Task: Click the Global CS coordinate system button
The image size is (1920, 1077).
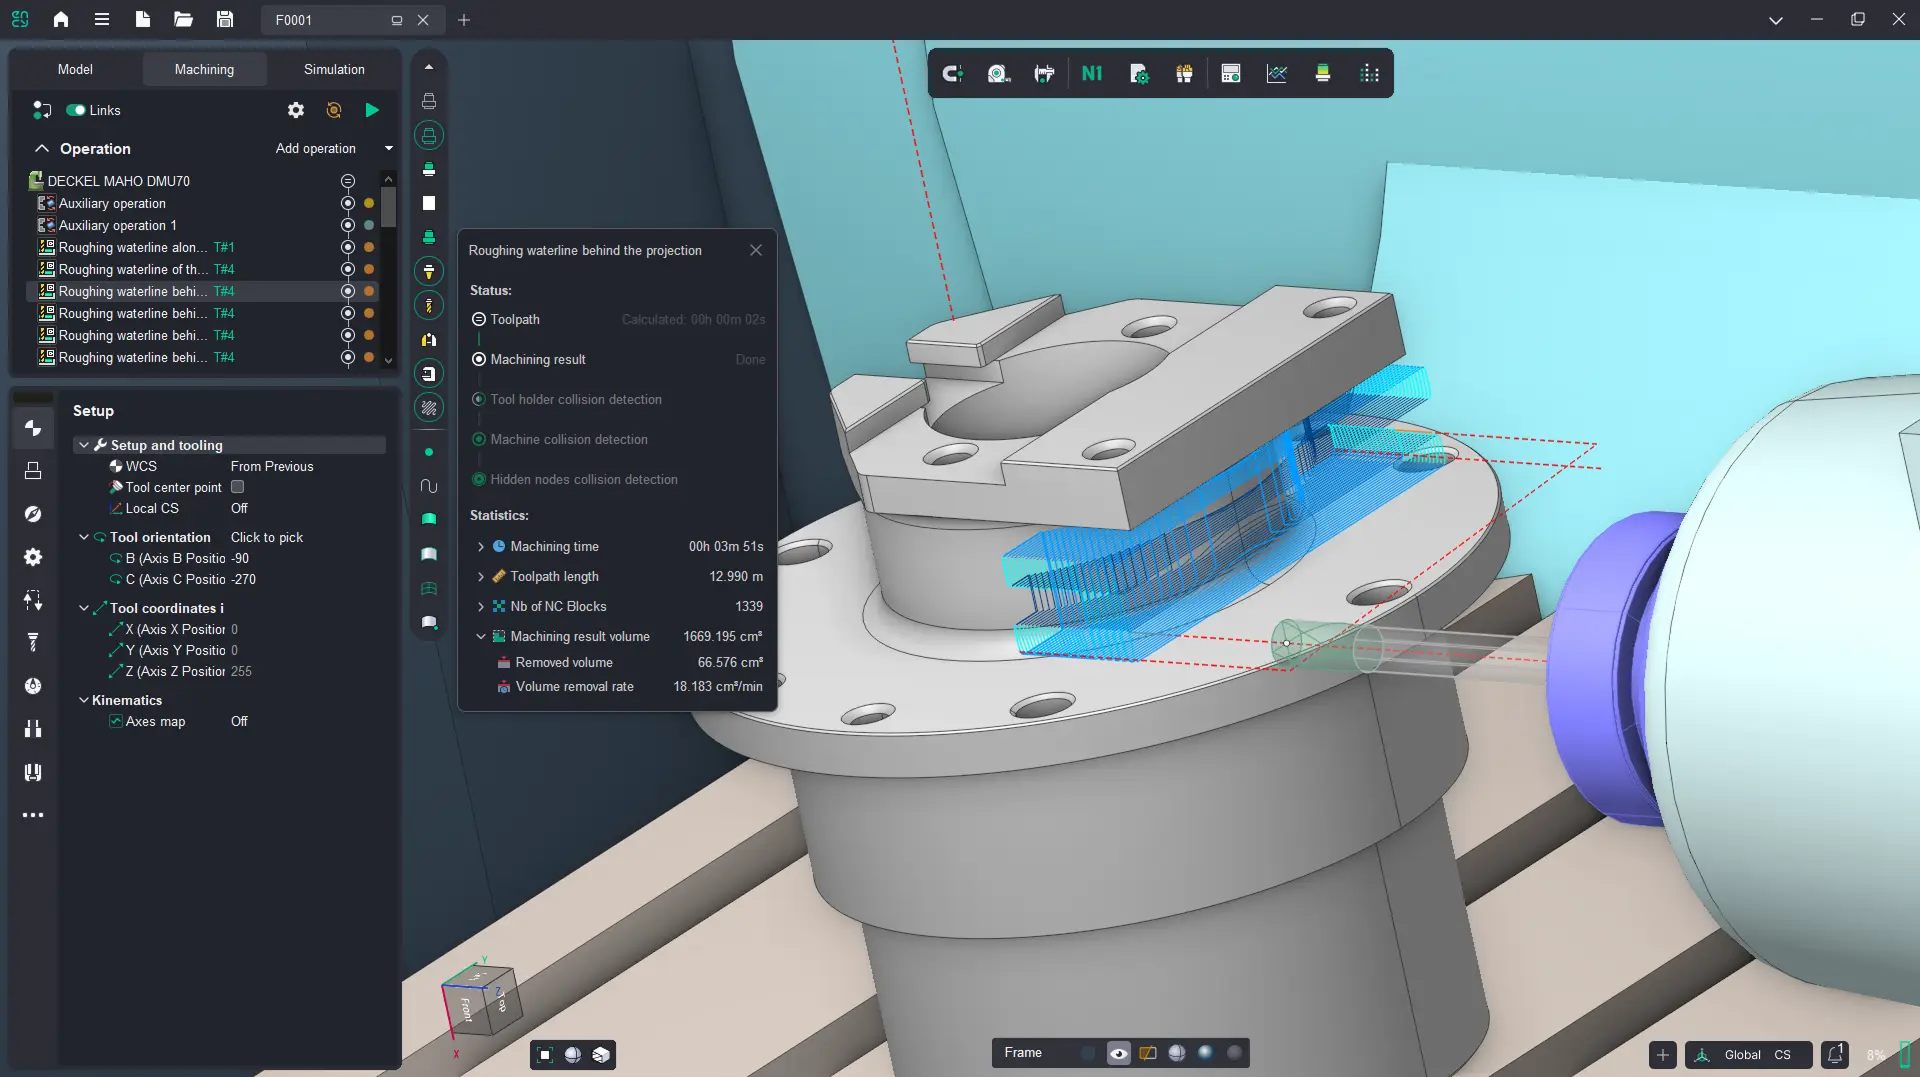Action: click(x=1749, y=1055)
